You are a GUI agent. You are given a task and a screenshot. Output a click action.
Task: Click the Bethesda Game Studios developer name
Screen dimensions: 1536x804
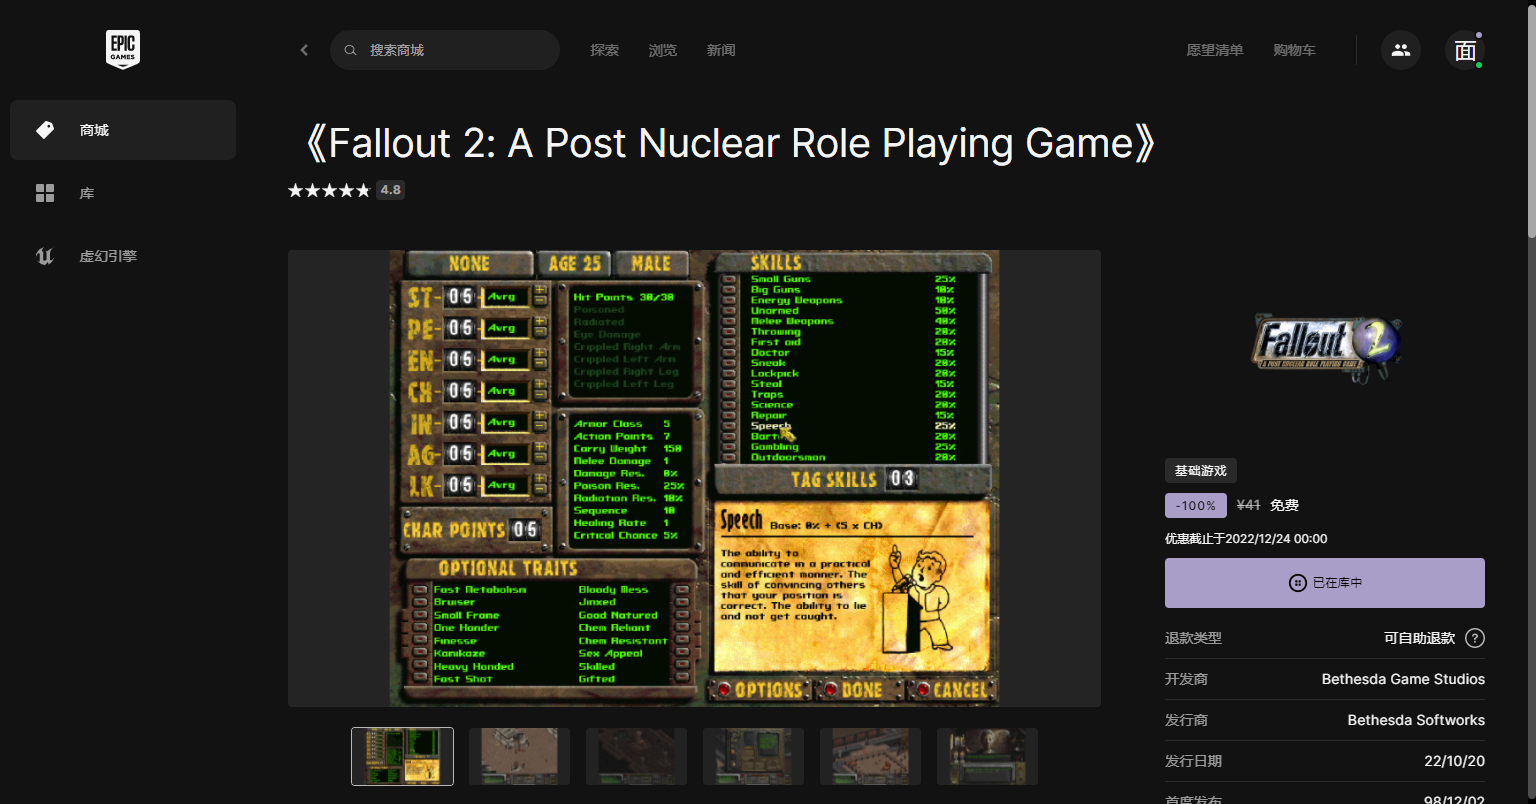1403,679
